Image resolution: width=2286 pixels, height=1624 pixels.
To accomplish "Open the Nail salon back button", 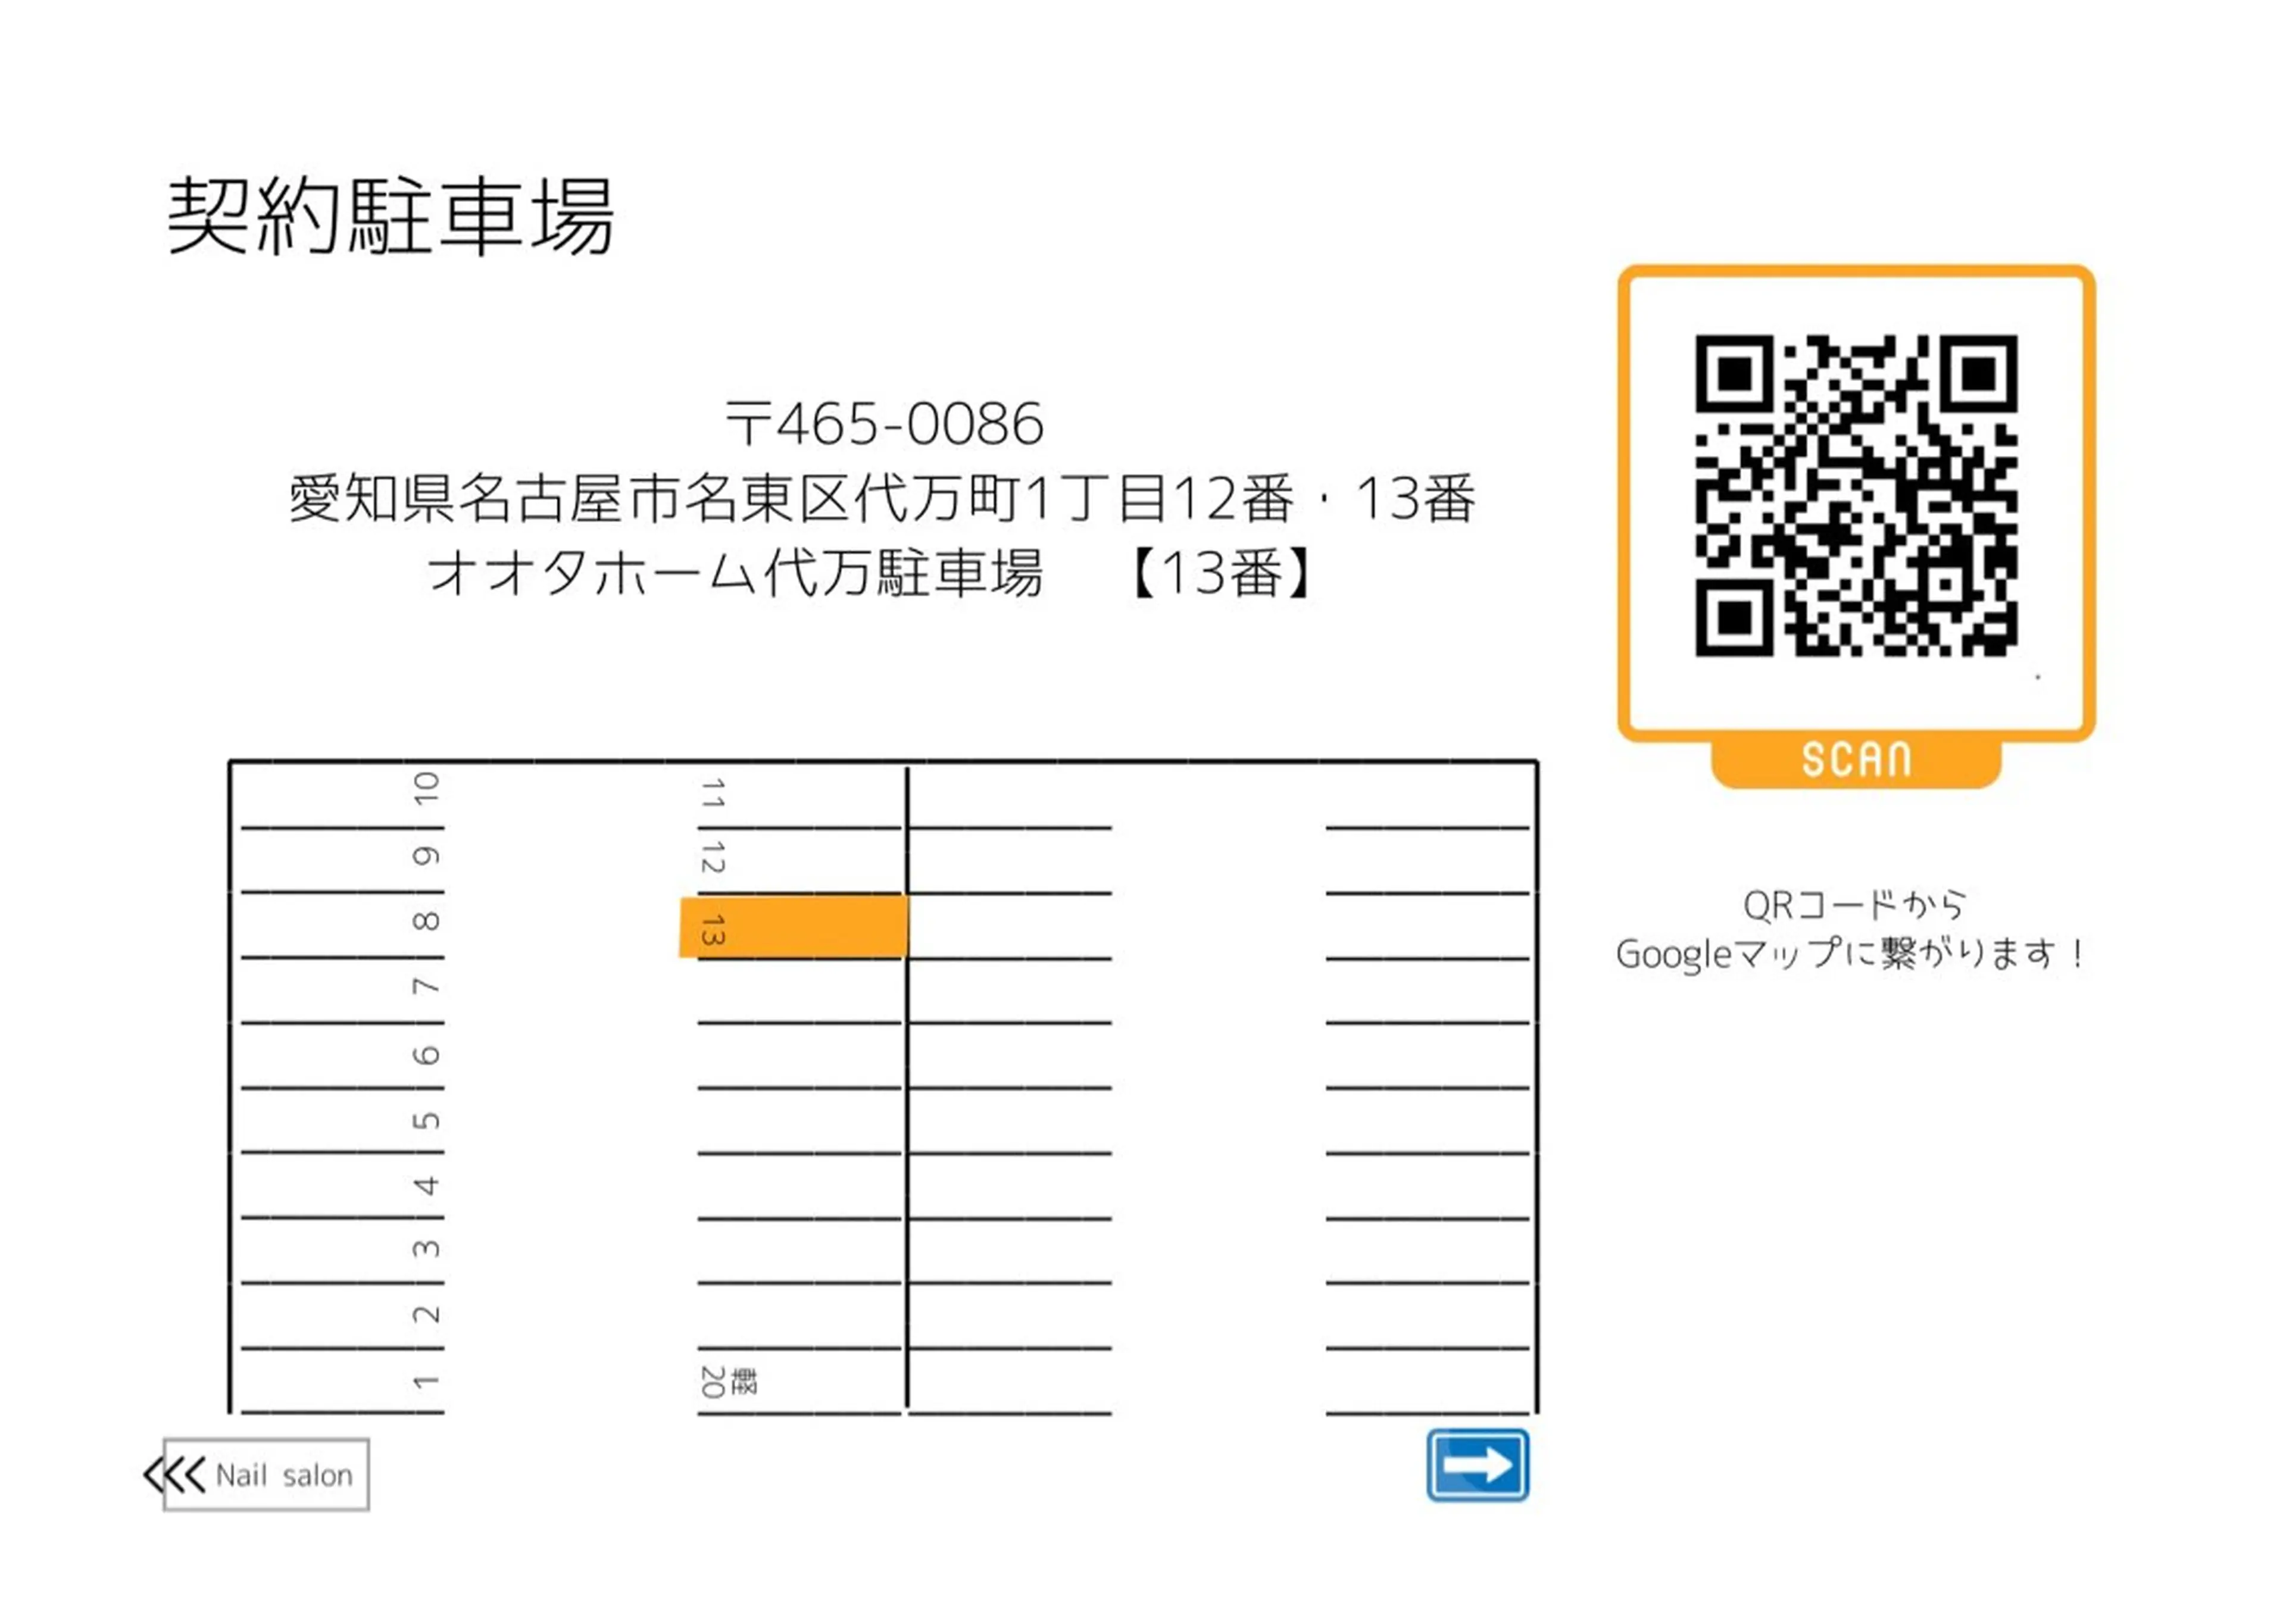I will [283, 1475].
